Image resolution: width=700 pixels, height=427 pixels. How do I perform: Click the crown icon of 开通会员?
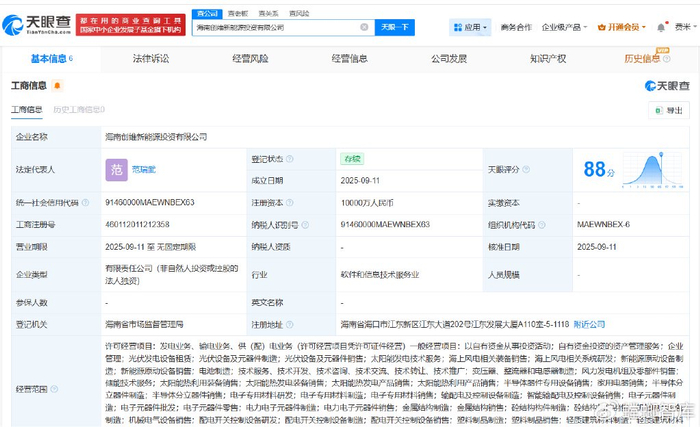[601, 27]
